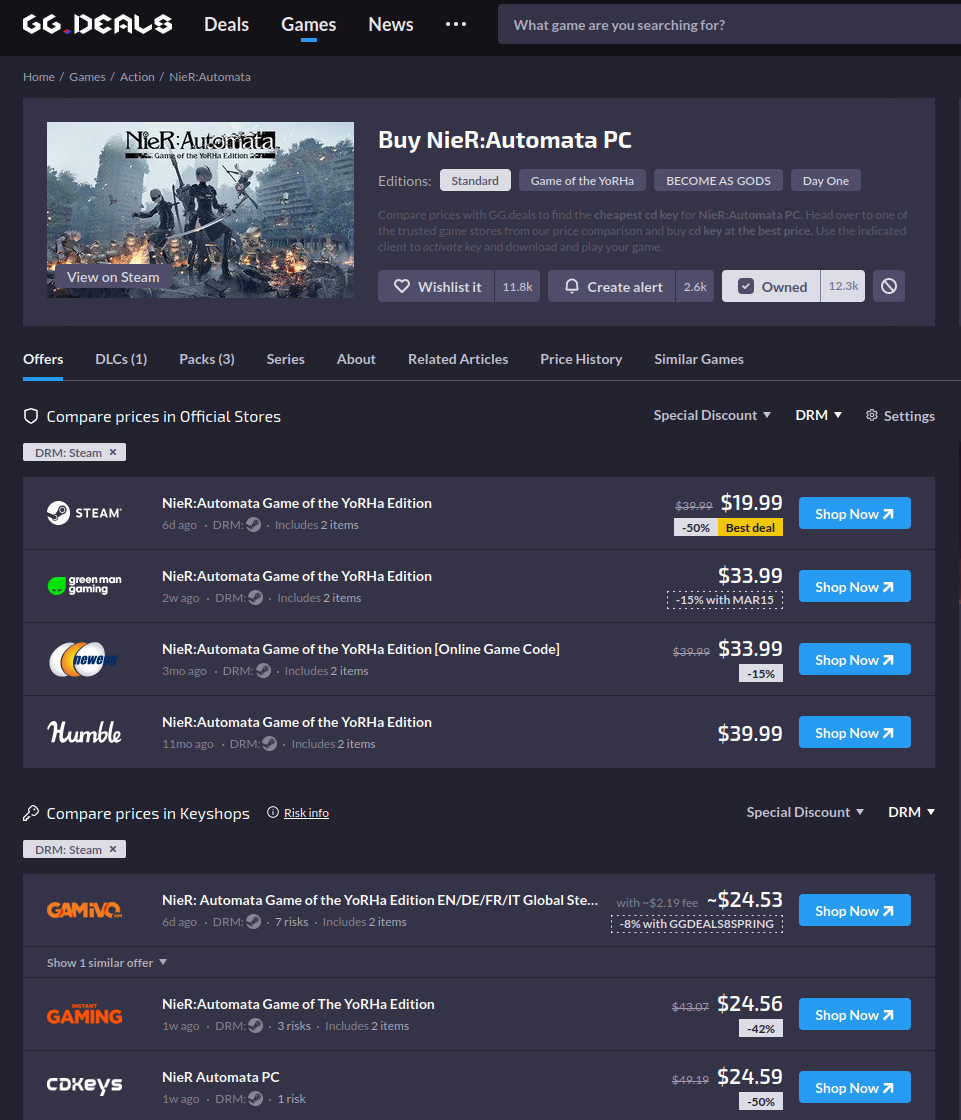Click Steam DRM icon in Newegg offer row
The height and width of the screenshot is (1120, 961).
(x=263, y=671)
